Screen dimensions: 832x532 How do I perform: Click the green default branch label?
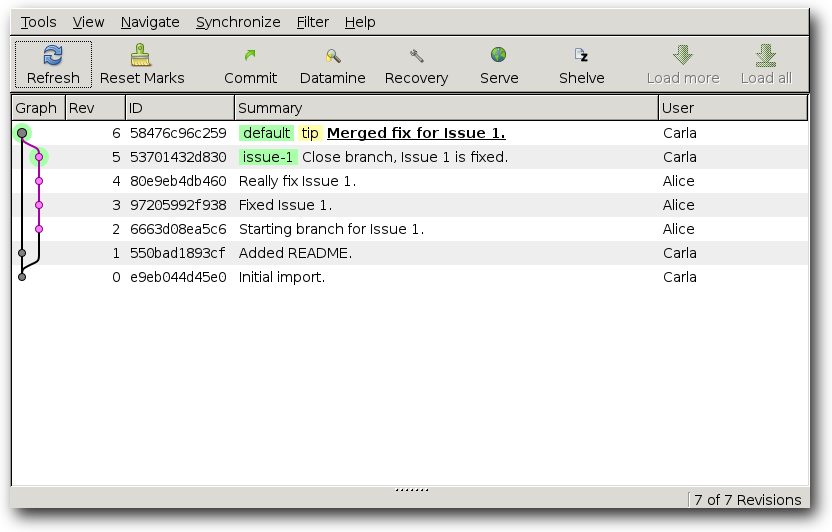266,133
